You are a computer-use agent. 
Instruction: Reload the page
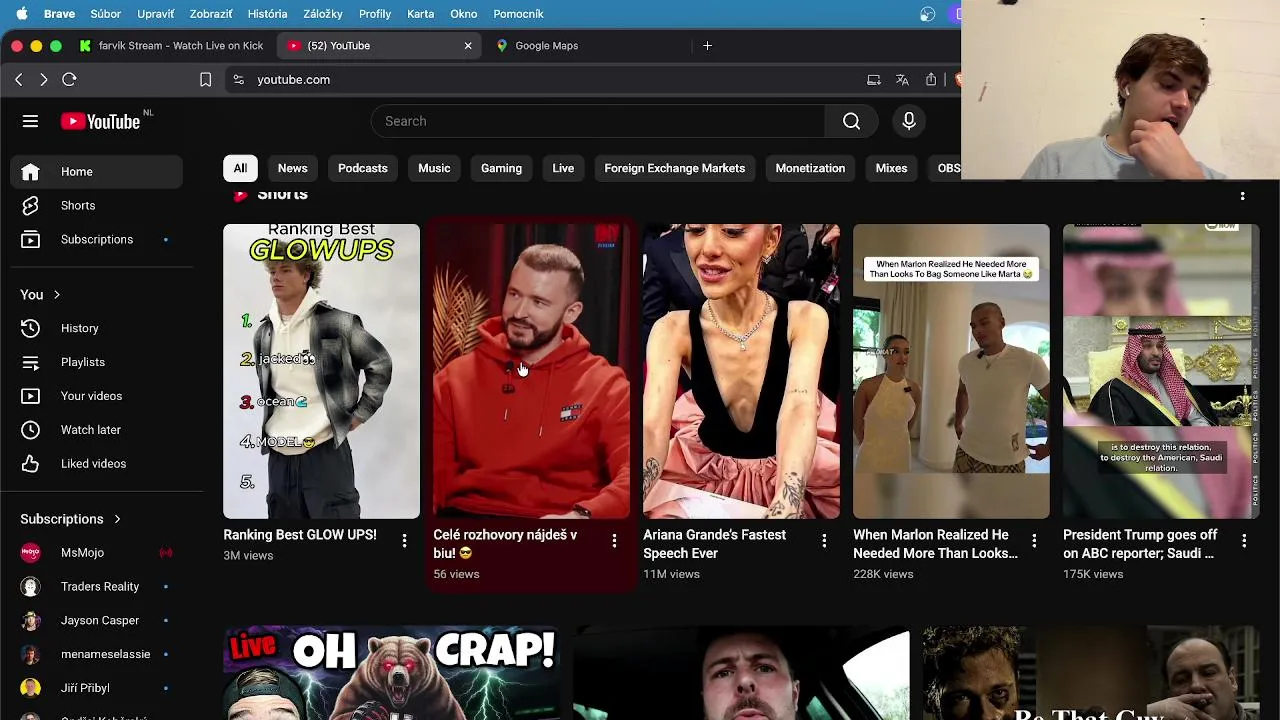[69, 79]
